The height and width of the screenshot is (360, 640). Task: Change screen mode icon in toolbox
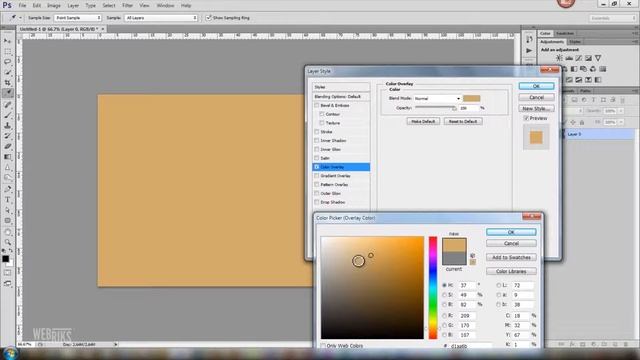pyautogui.click(x=7, y=283)
